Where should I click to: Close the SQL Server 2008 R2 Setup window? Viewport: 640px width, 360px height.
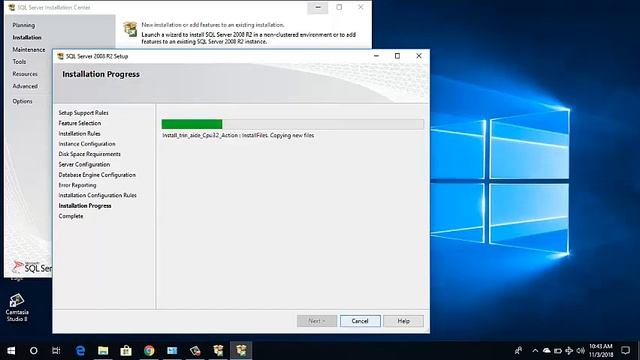(x=419, y=56)
